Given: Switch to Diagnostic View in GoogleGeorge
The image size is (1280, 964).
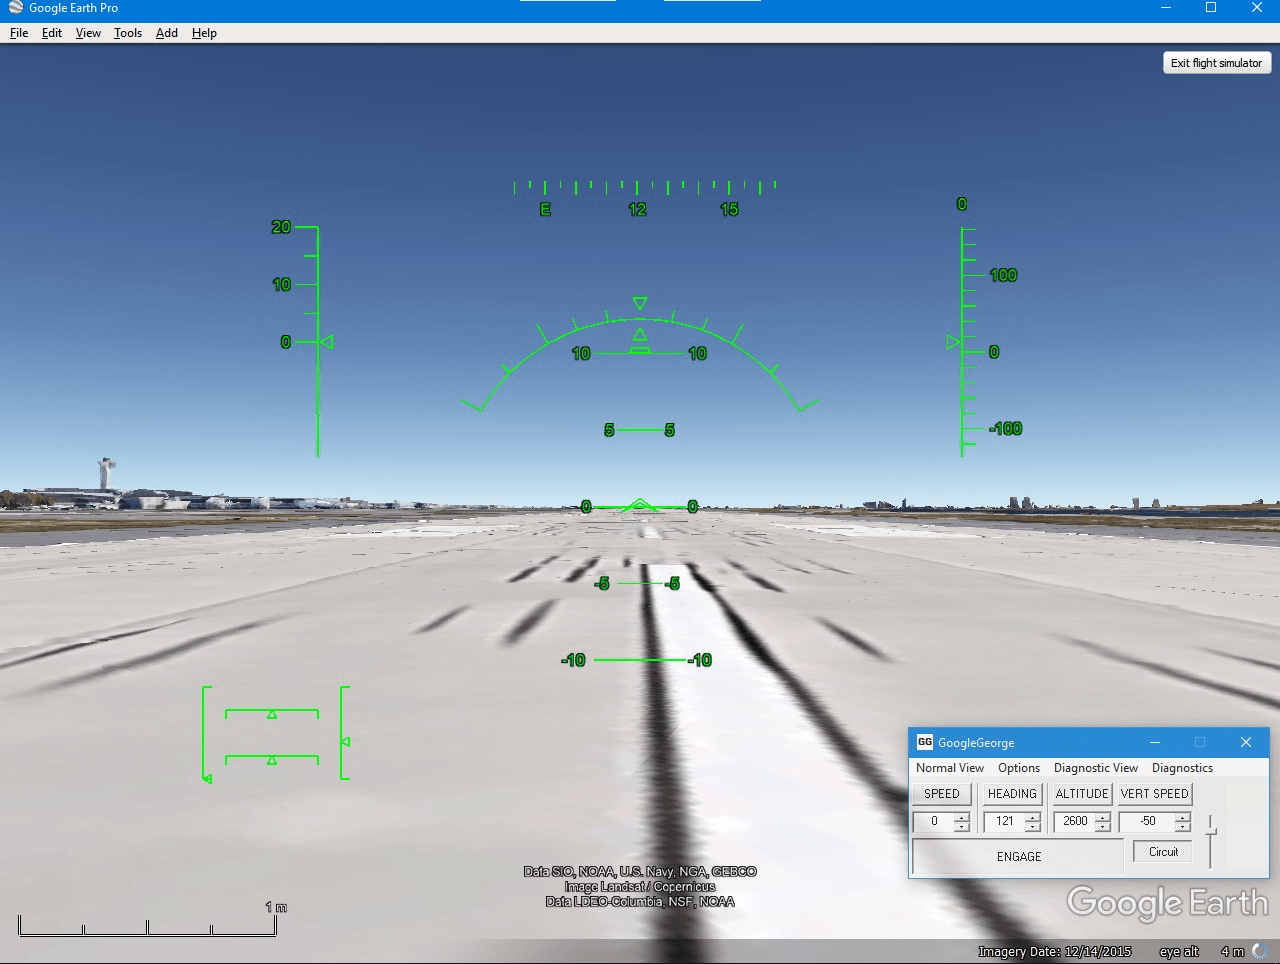Looking at the screenshot, I should coord(1095,767).
